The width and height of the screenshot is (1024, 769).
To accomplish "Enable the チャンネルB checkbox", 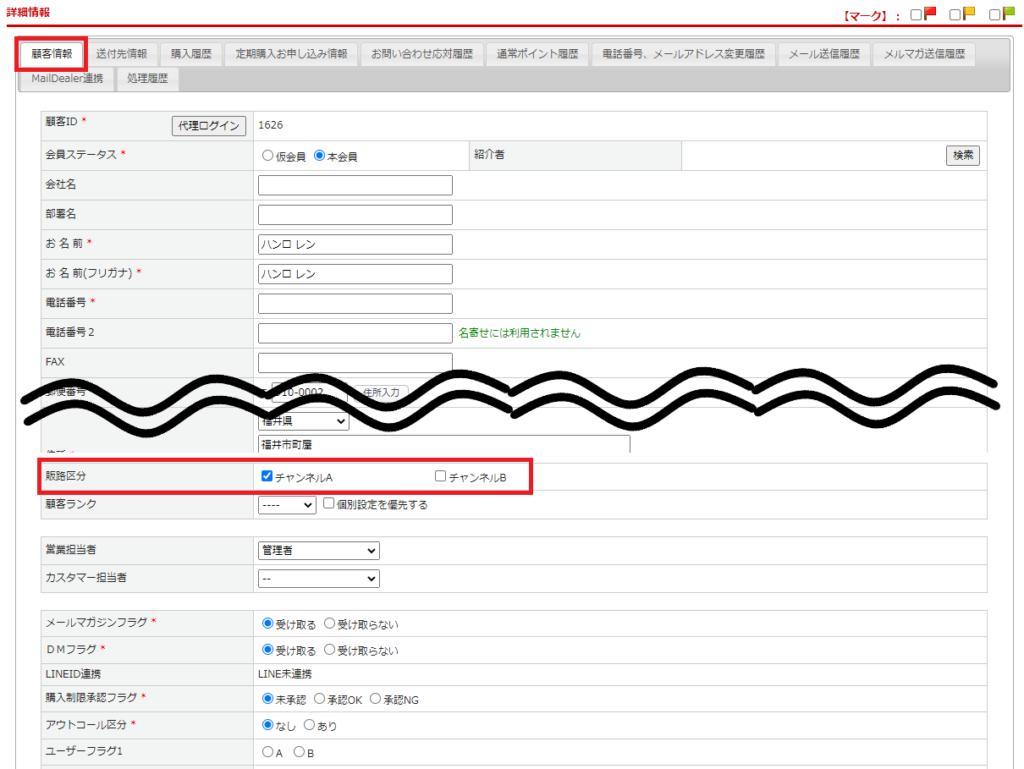I will [440, 477].
